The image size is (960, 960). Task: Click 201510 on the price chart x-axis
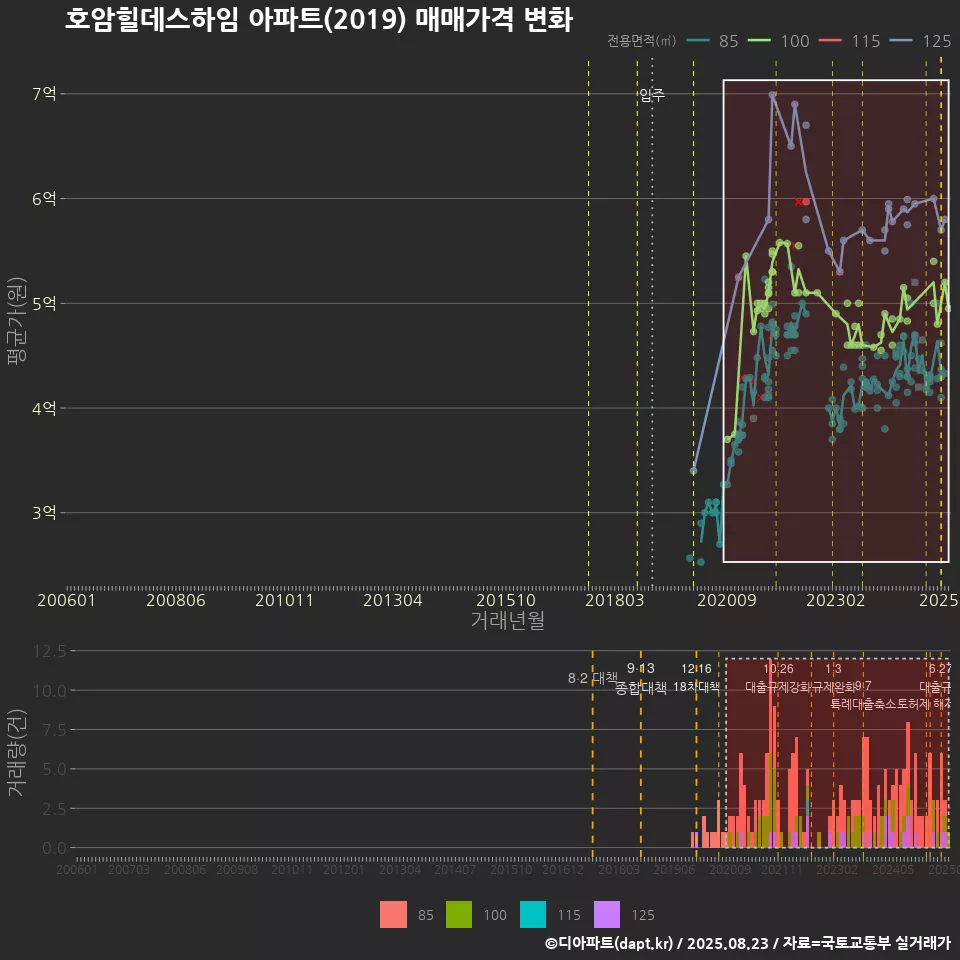point(506,600)
